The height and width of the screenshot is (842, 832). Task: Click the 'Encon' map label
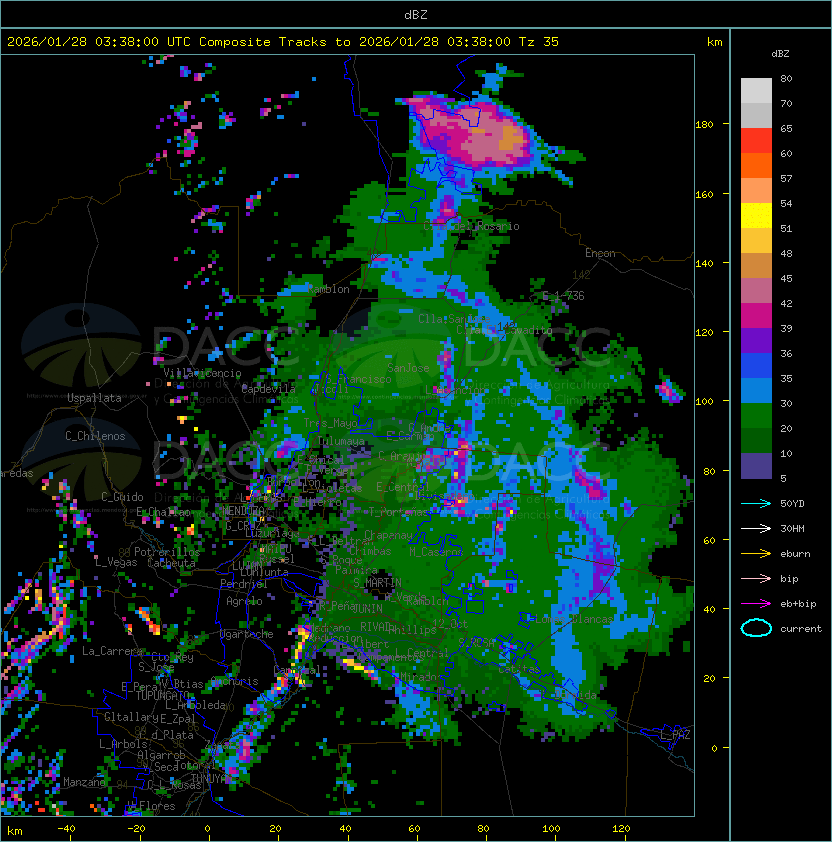600,253
